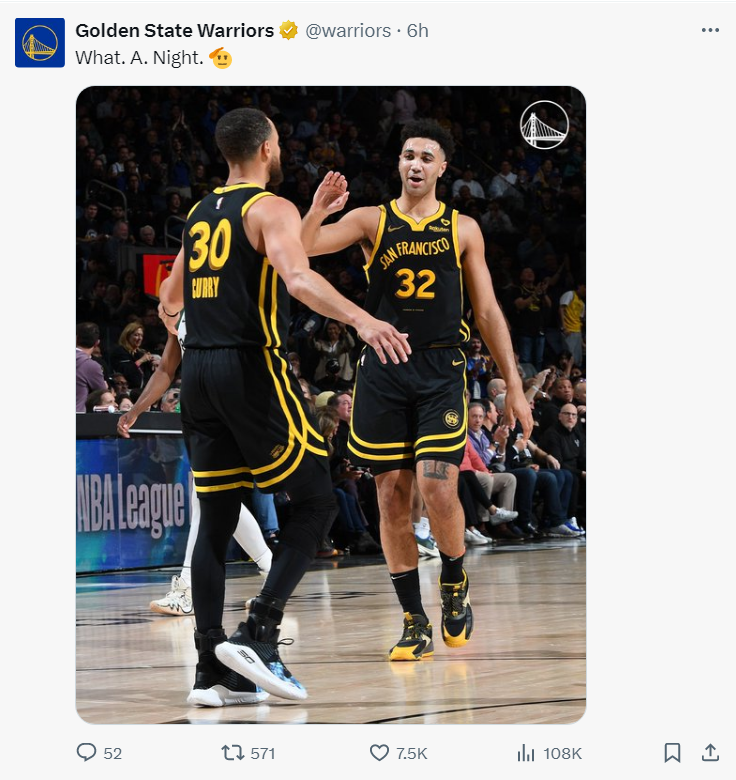Click the repost arrows icon
This screenshot has width=736, height=780.
pyautogui.click(x=232, y=753)
